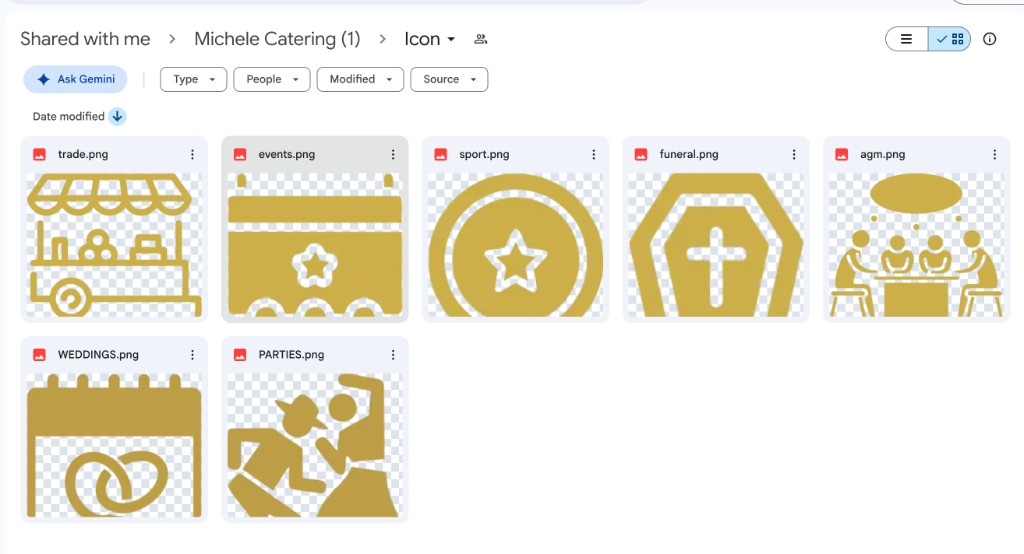The width and height of the screenshot is (1024, 554).
Task: Click the sport.png file name
Action: click(x=484, y=154)
